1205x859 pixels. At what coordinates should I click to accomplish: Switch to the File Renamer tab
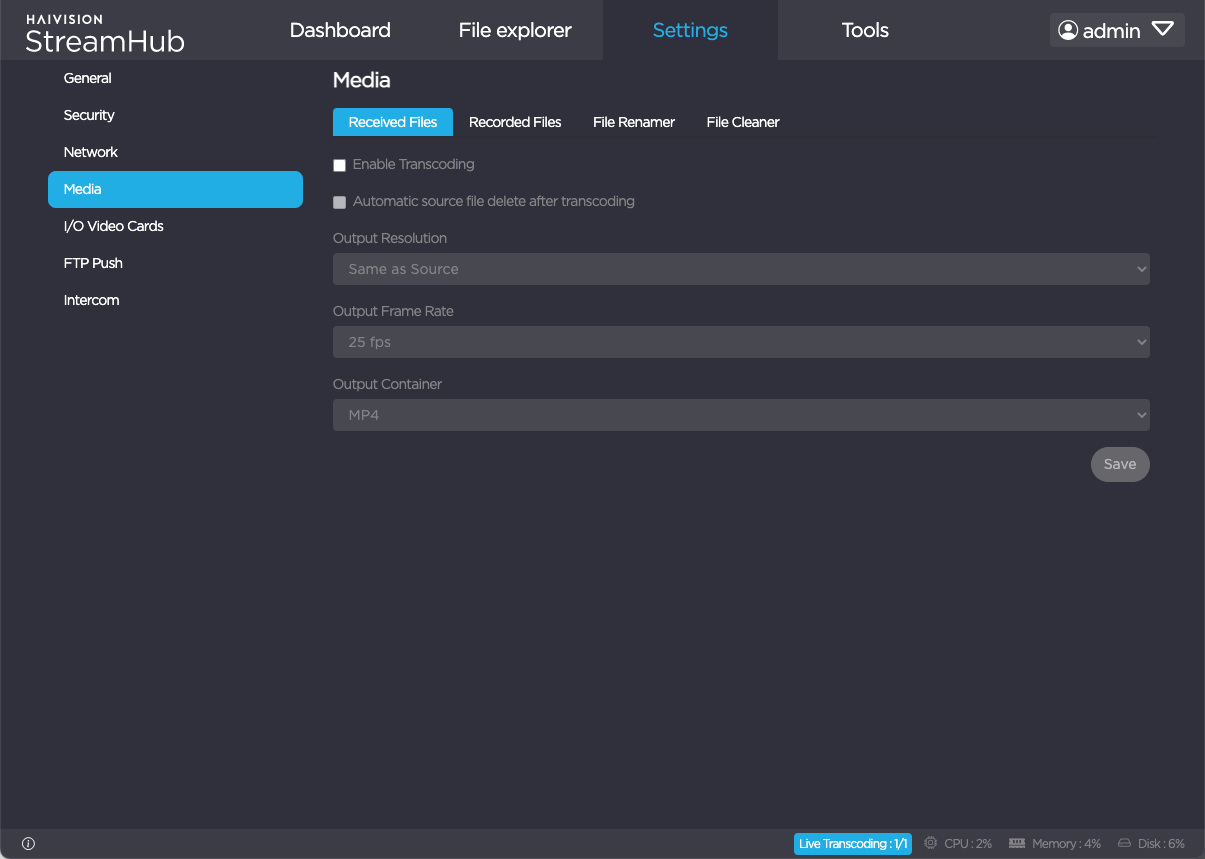click(634, 122)
